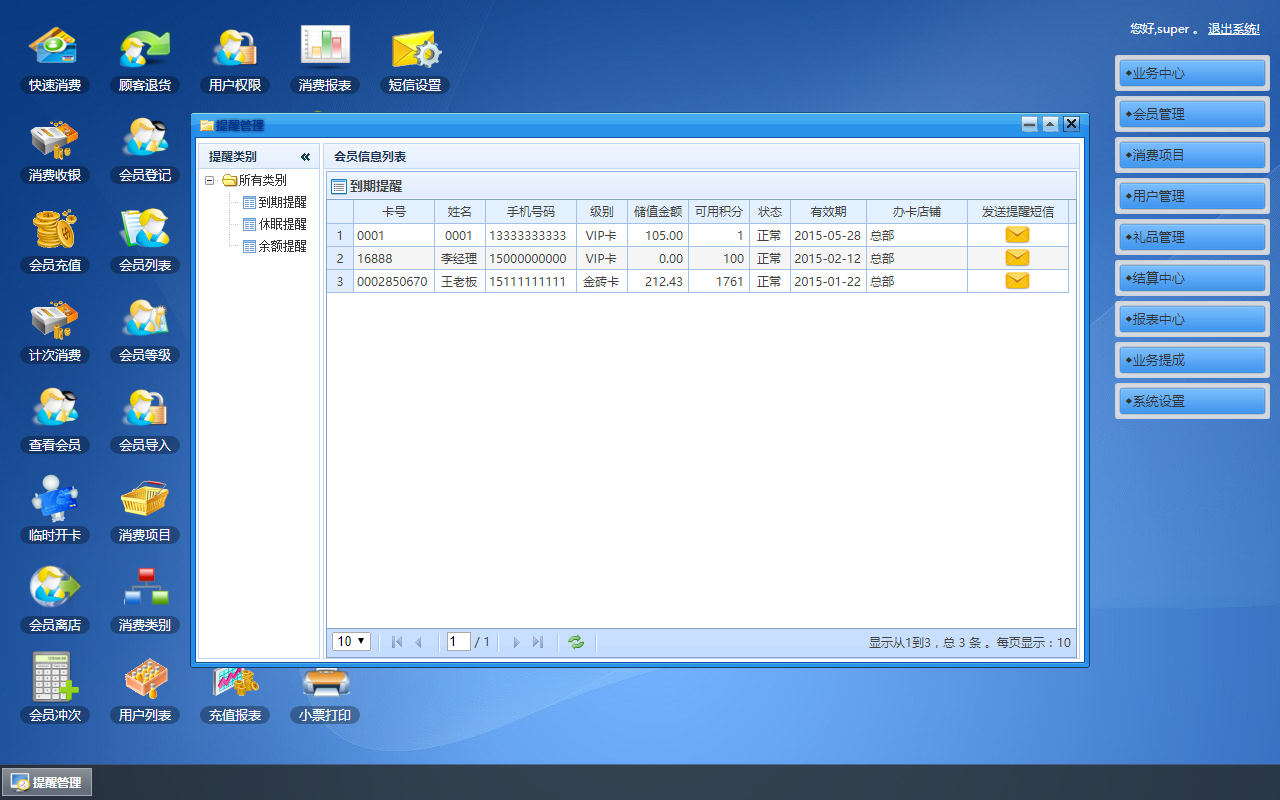Select 休眠提醒 in the category tree

[282, 224]
